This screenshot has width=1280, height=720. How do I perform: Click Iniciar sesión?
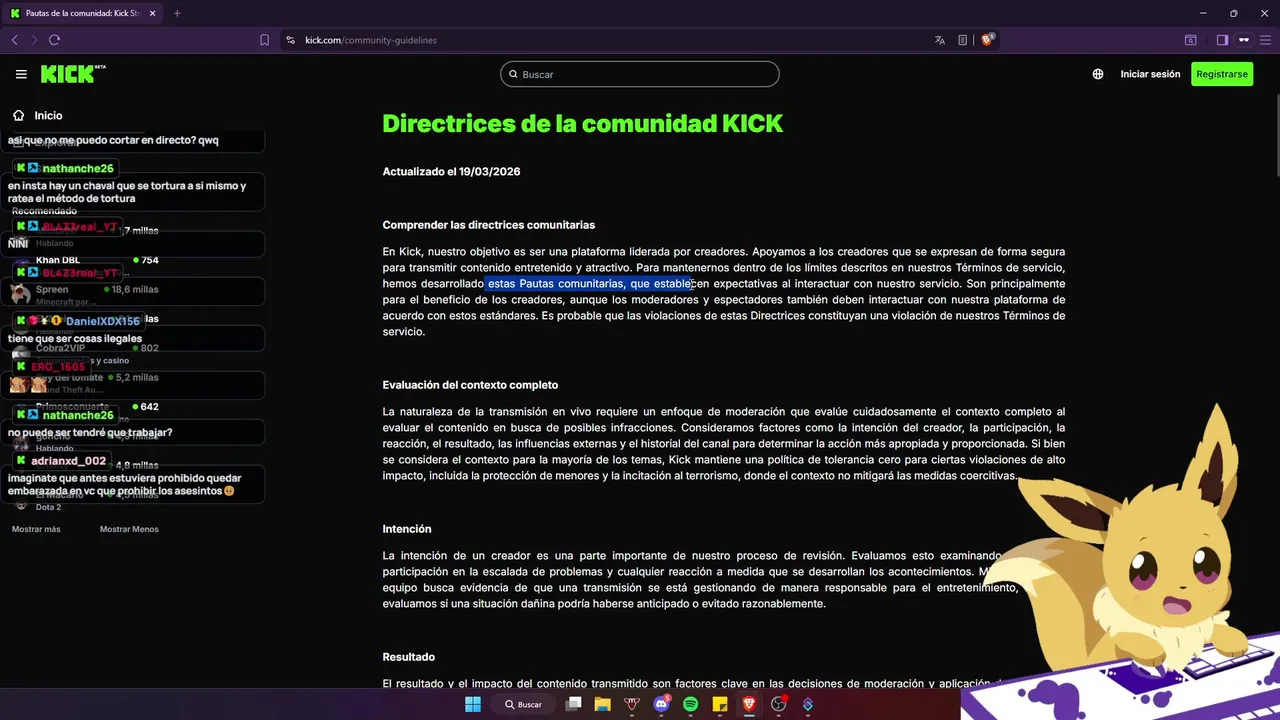click(1150, 74)
